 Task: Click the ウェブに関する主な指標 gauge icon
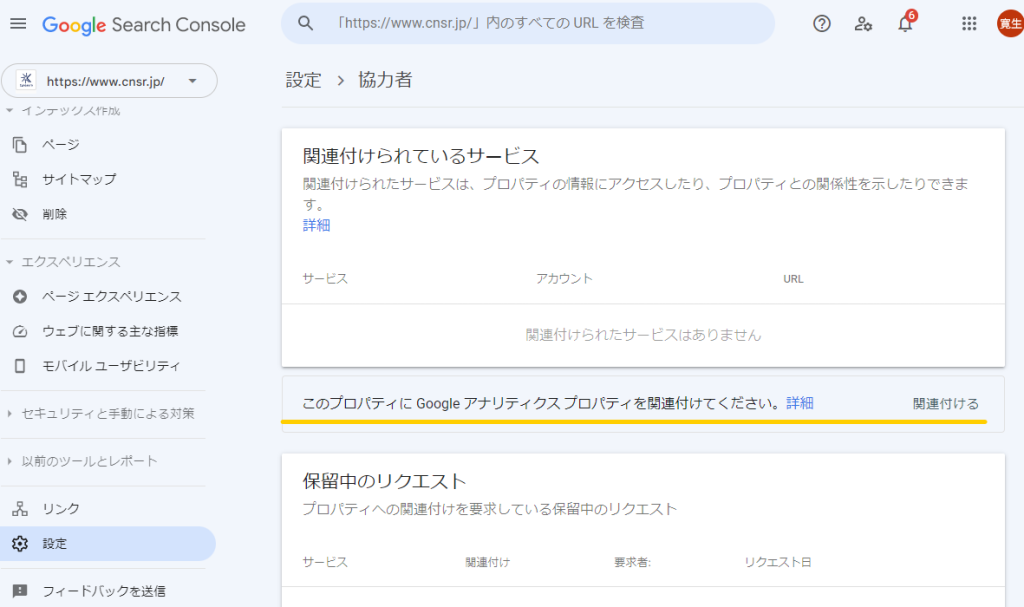tap(20, 331)
